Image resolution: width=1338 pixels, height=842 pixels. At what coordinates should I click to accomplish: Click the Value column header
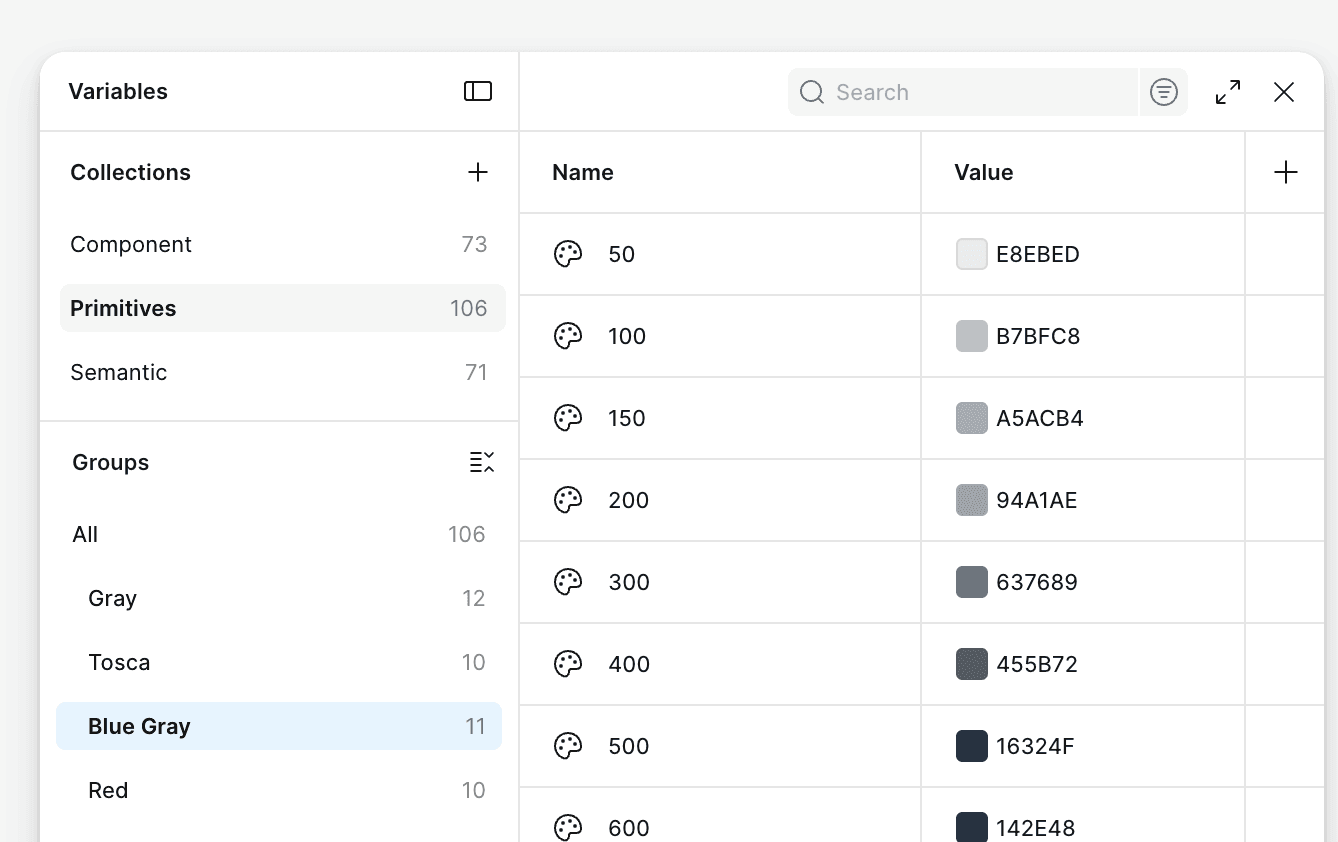tap(984, 172)
